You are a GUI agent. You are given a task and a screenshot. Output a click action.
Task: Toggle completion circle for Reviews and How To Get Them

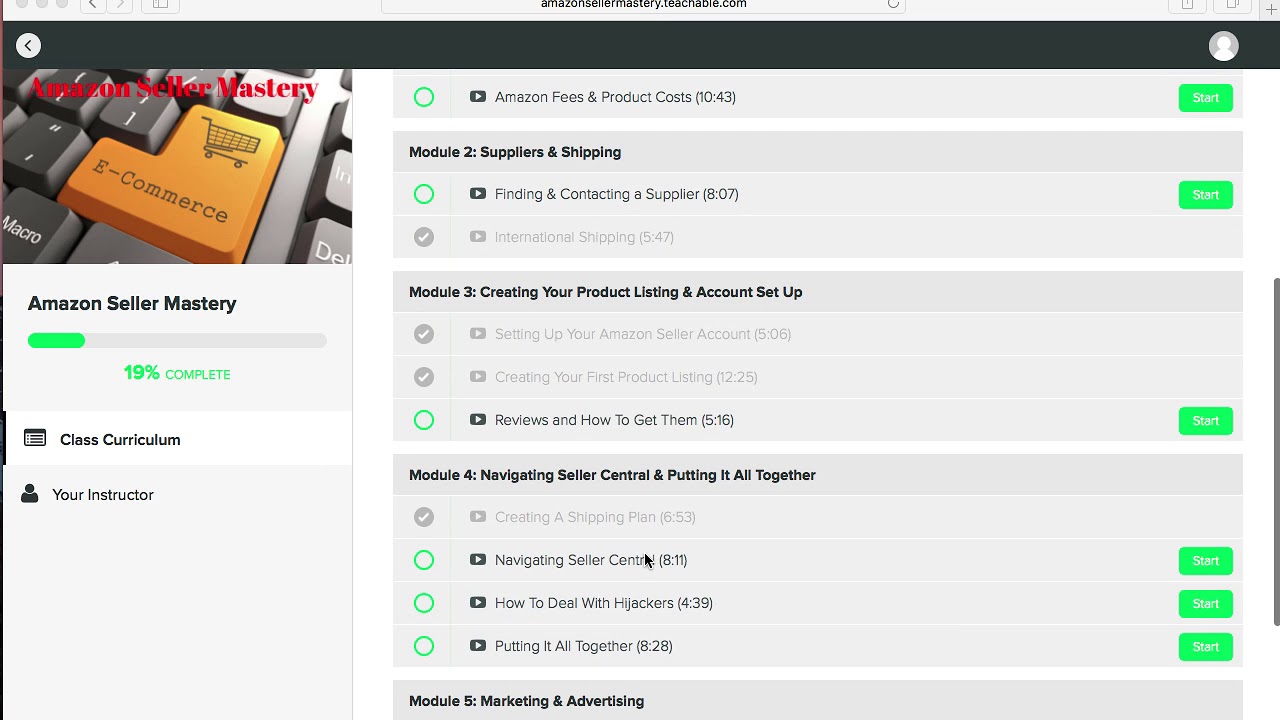click(424, 420)
